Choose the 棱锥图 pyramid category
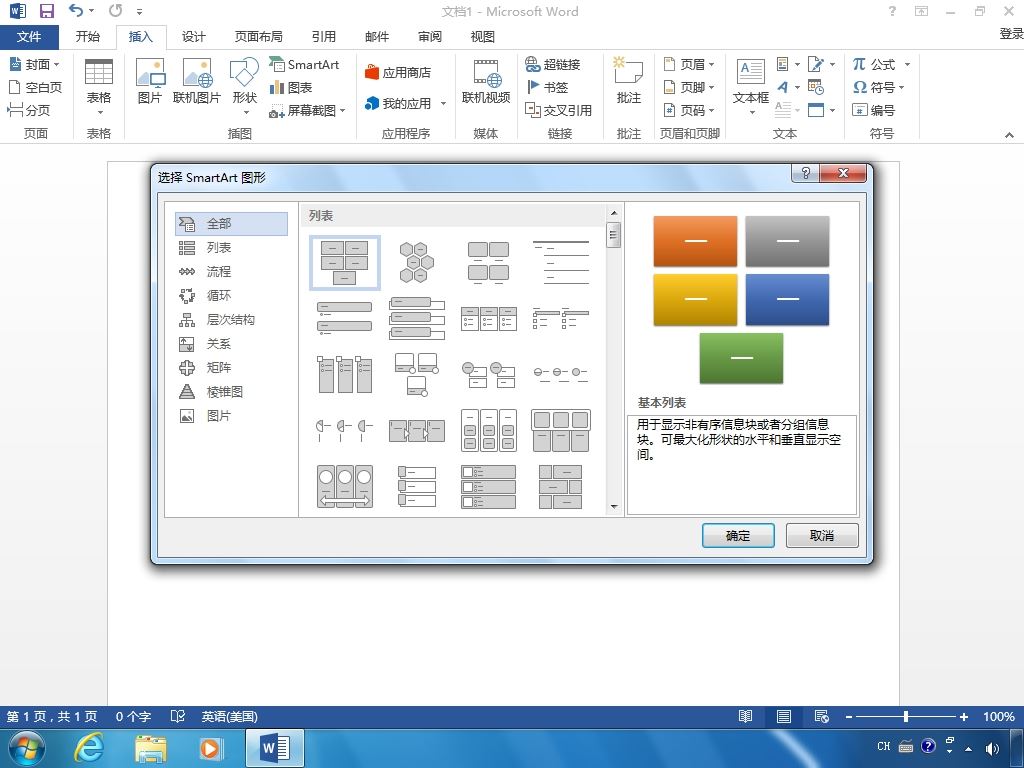This screenshot has width=1024, height=768. (231, 392)
